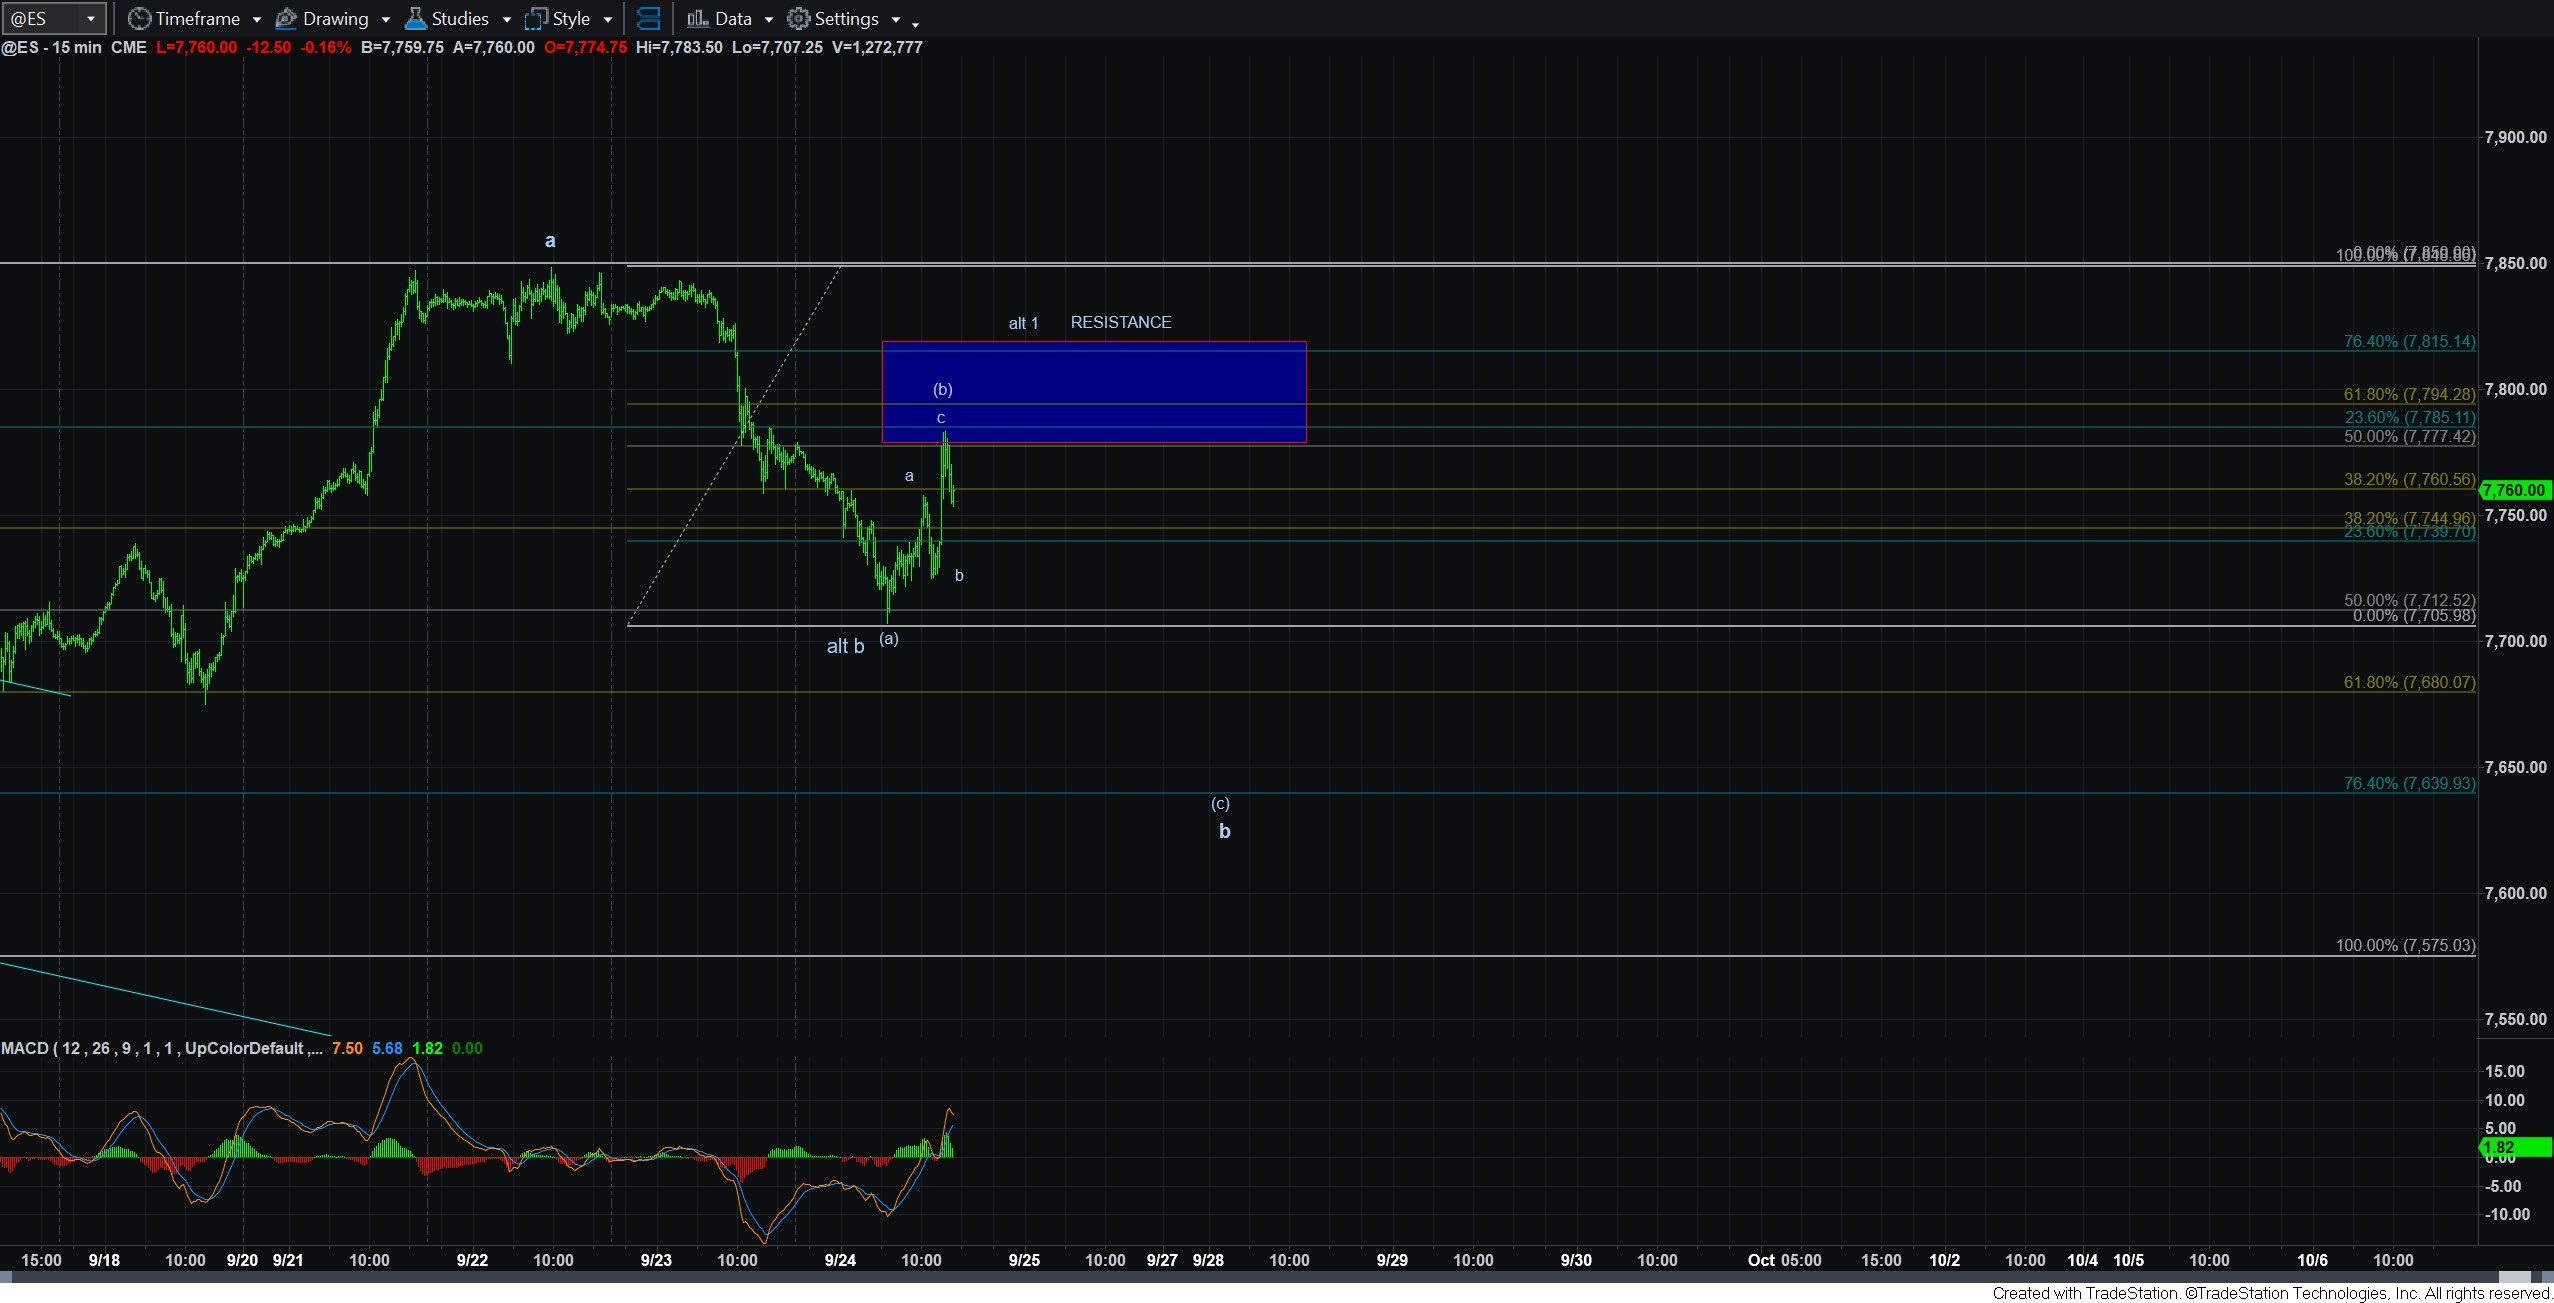
Task: Click the Style overlapping squares icon
Action: [537, 18]
